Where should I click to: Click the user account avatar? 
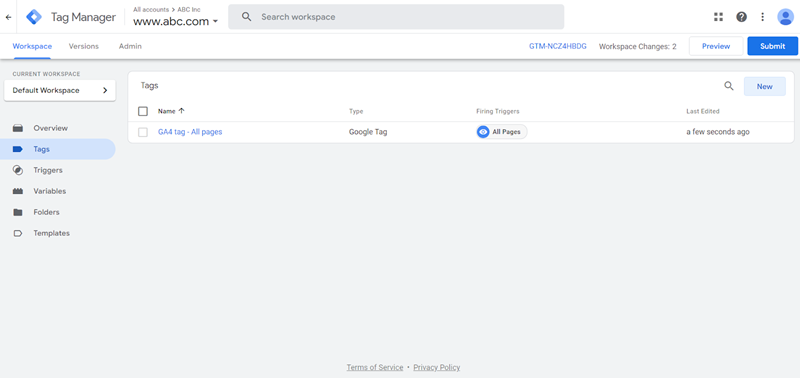(x=785, y=17)
